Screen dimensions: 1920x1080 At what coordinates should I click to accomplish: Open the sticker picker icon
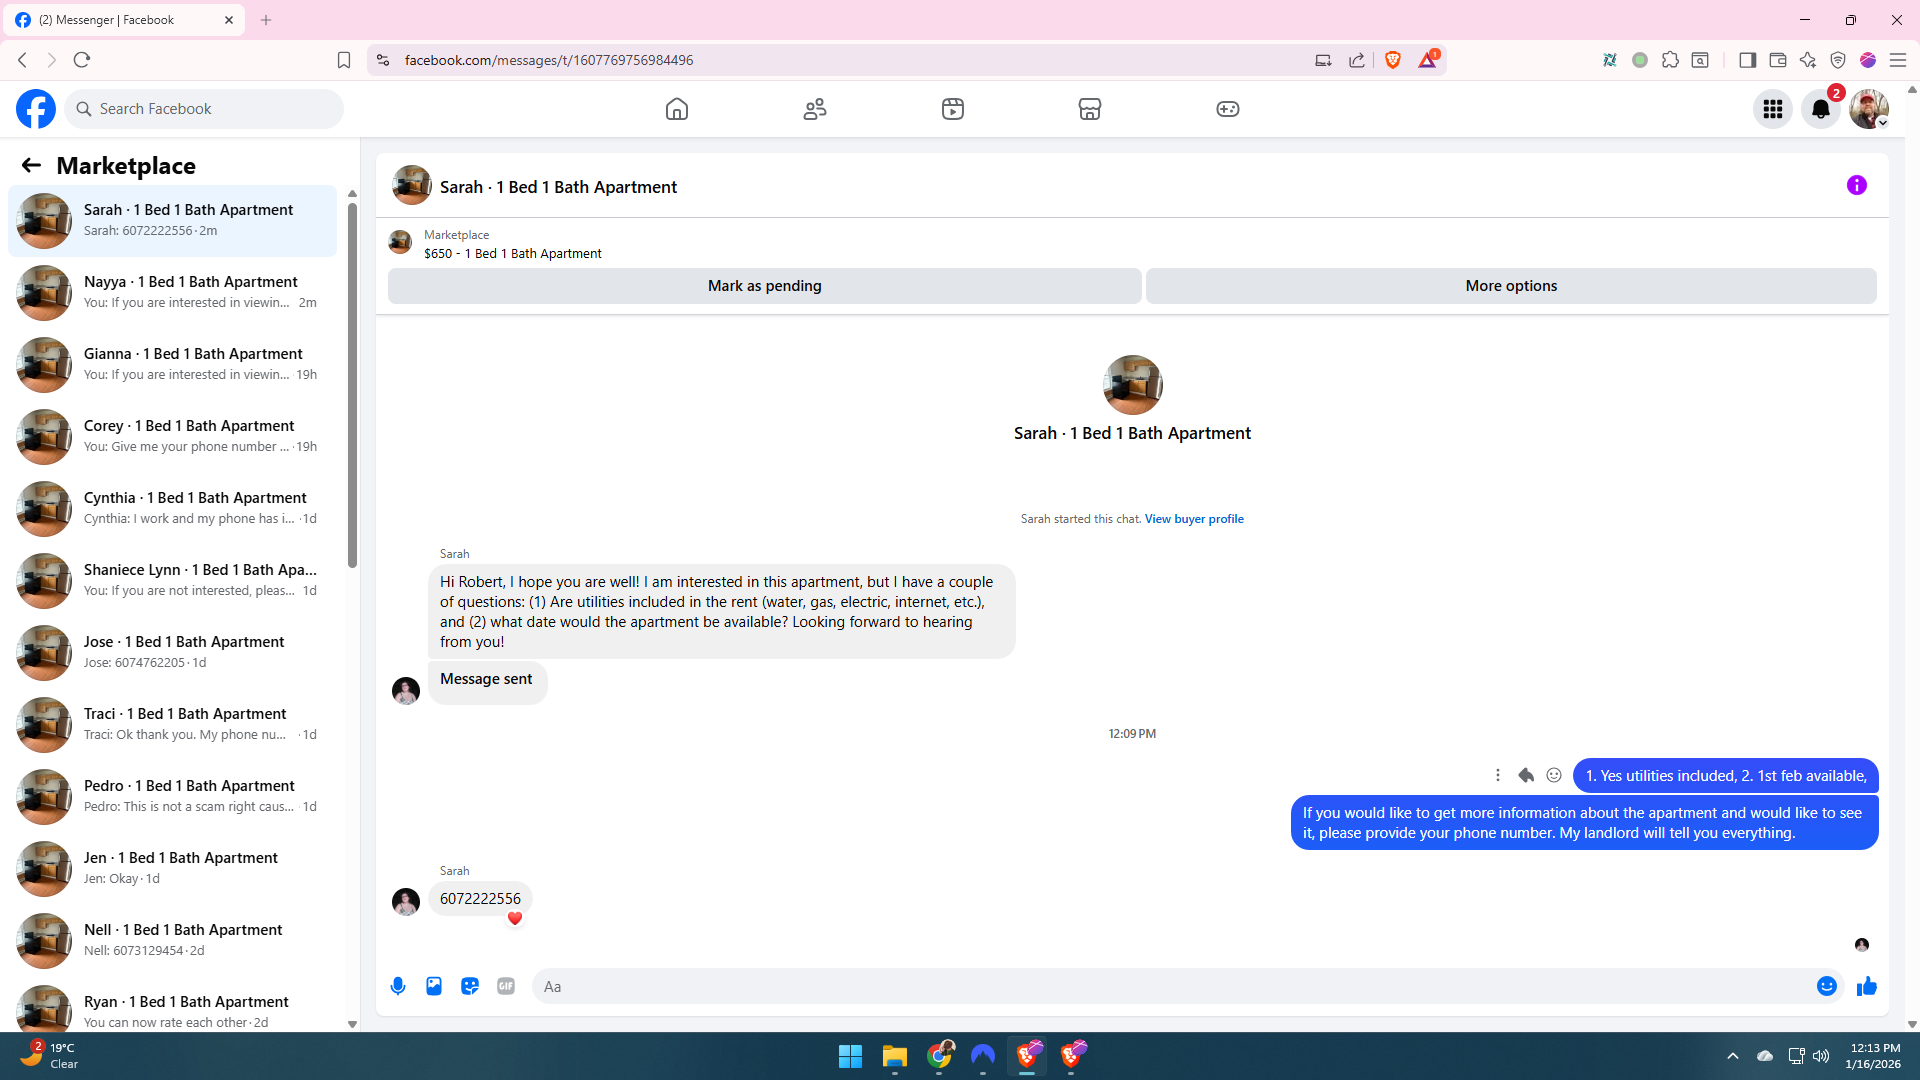470,986
